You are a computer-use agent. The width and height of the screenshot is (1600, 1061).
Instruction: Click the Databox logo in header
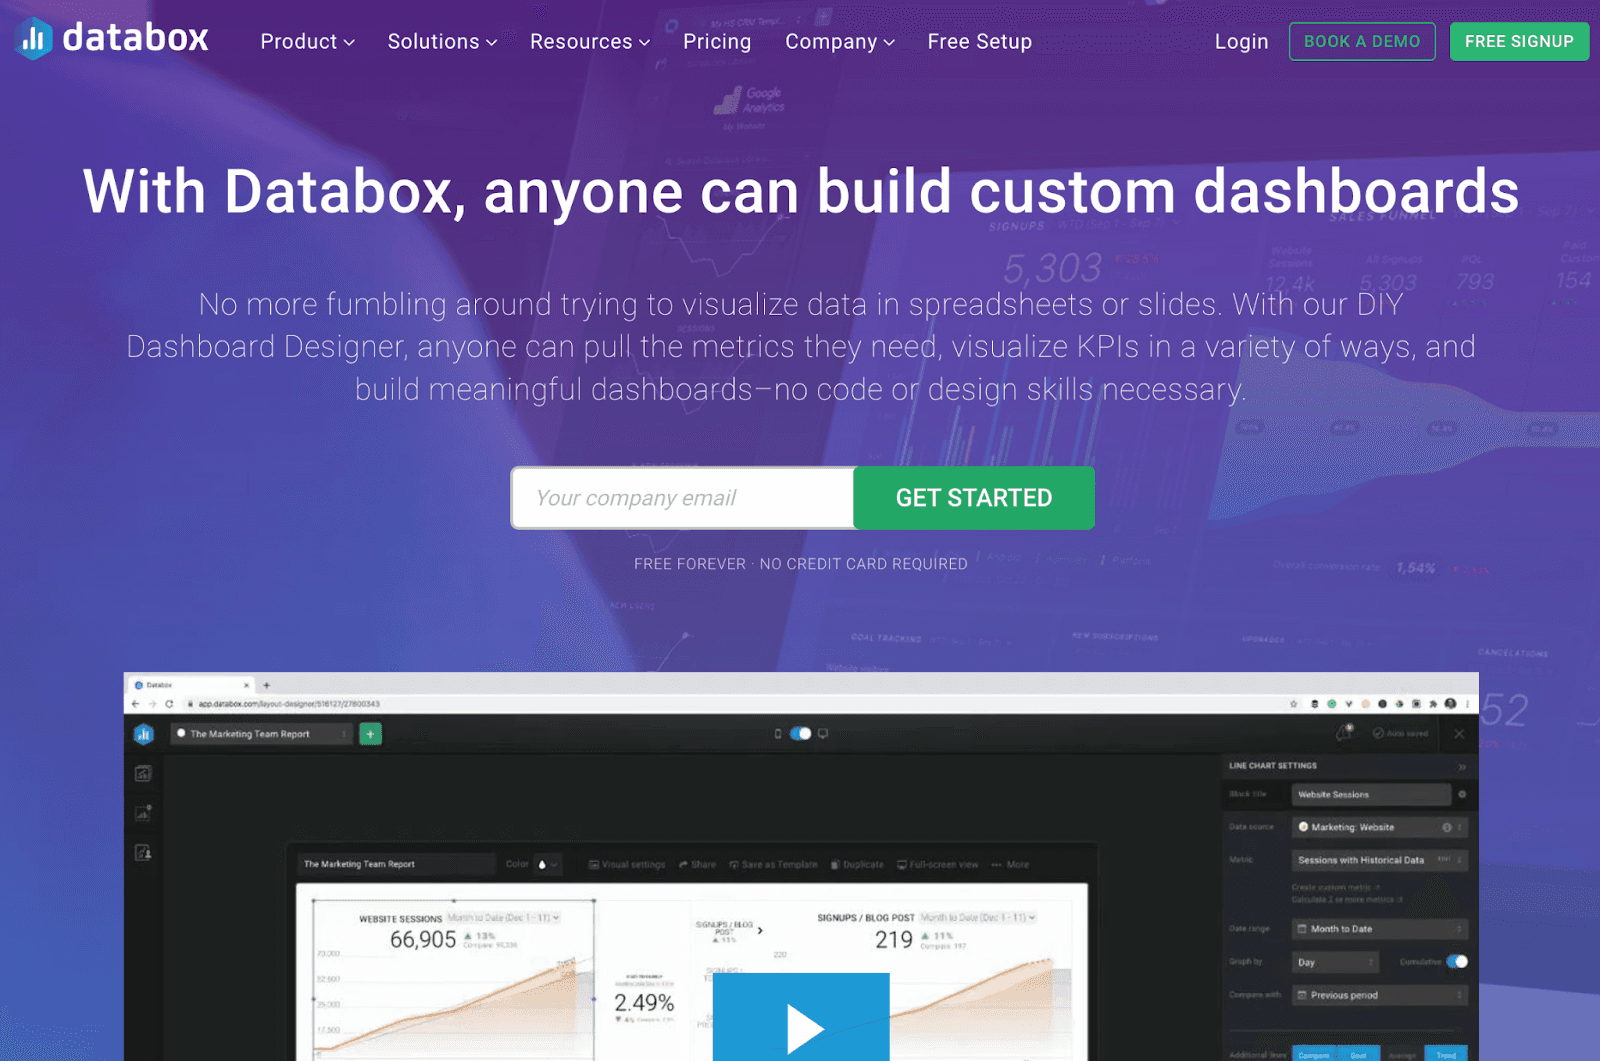click(x=112, y=39)
